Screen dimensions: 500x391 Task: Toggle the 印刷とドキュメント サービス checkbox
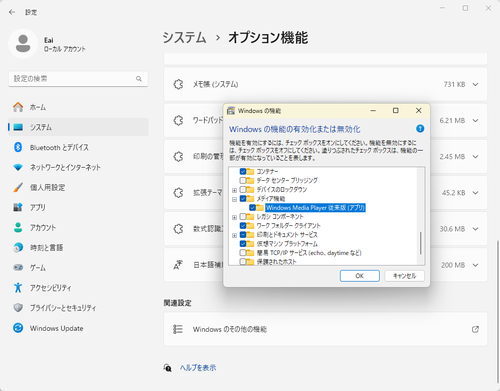click(243, 235)
